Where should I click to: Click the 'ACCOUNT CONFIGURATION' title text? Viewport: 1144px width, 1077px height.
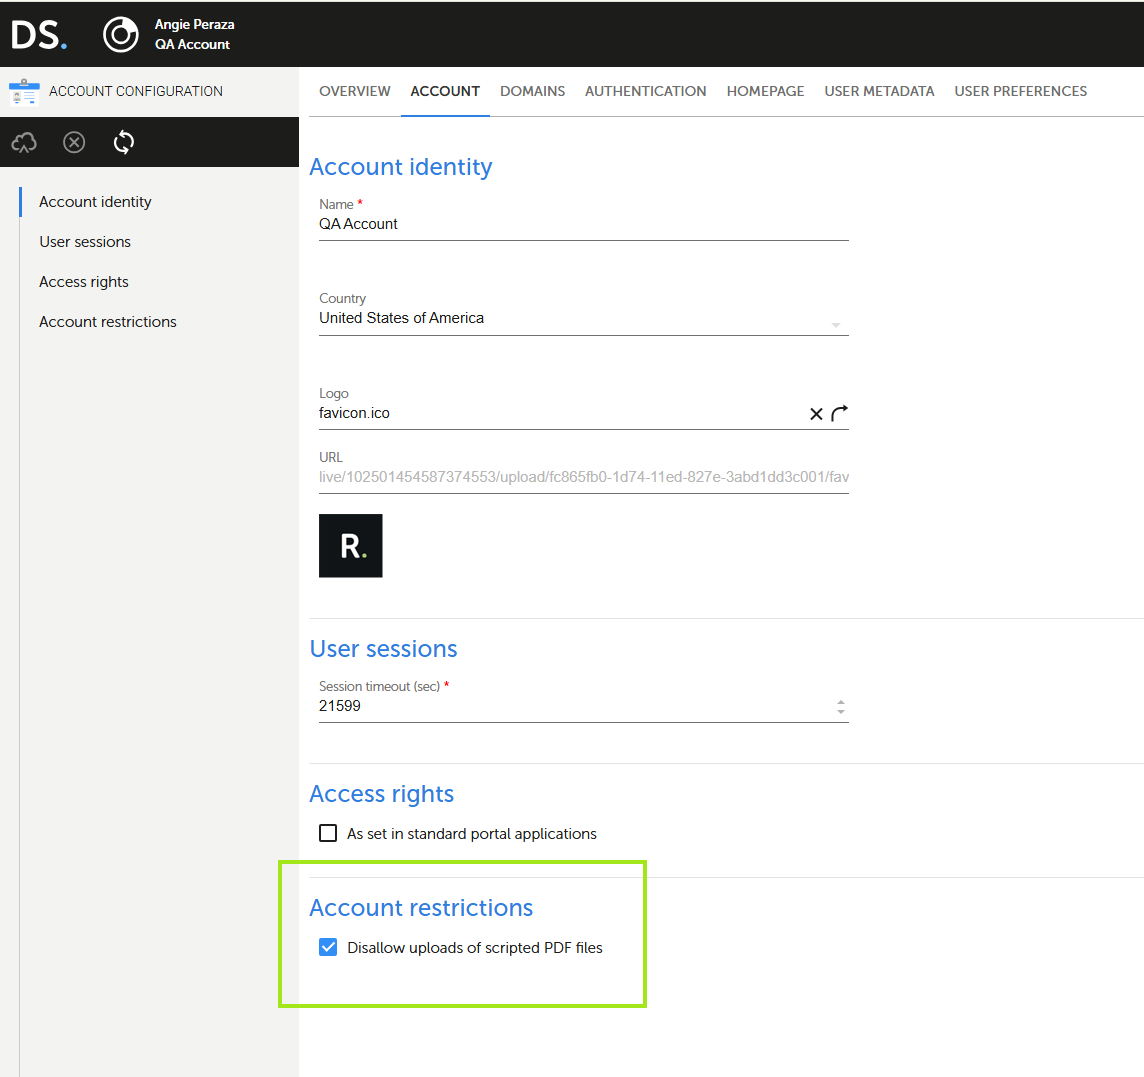pos(136,91)
